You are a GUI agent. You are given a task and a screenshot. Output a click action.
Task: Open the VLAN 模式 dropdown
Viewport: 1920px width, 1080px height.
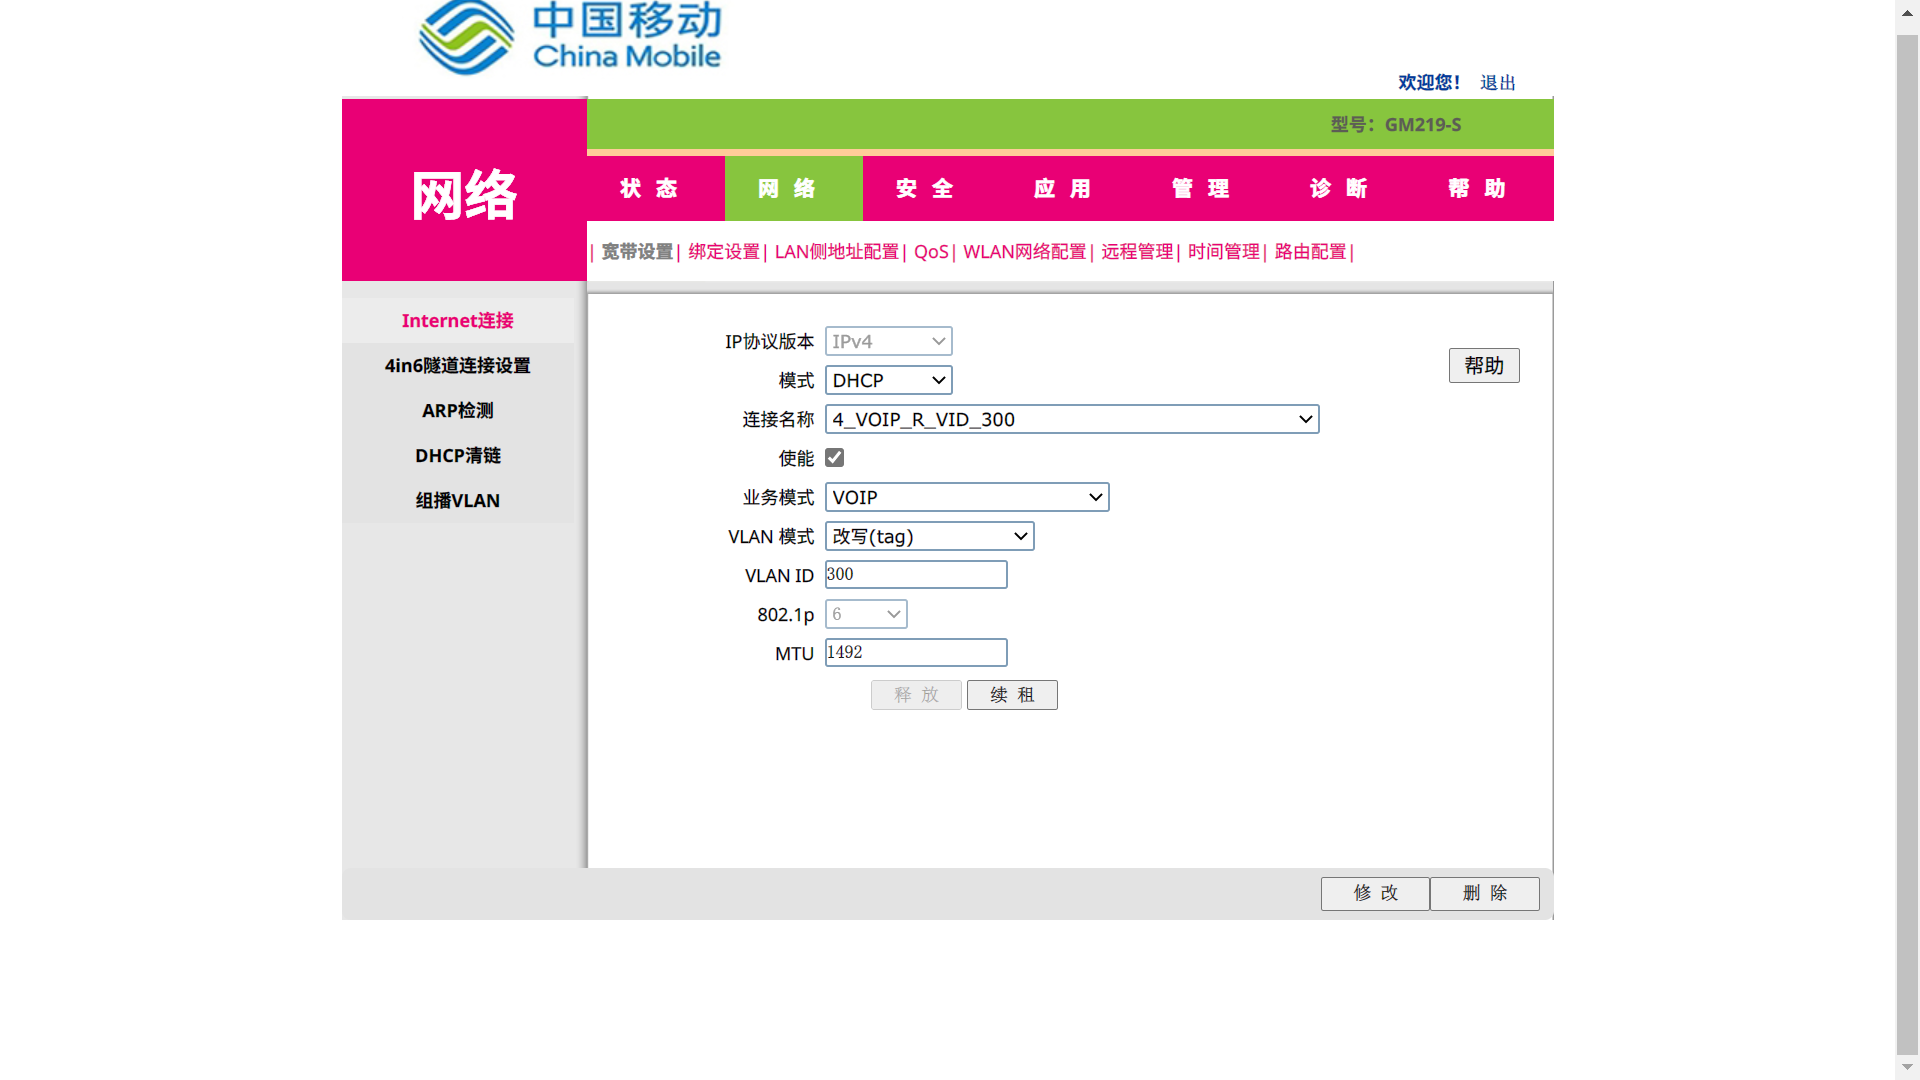point(929,536)
